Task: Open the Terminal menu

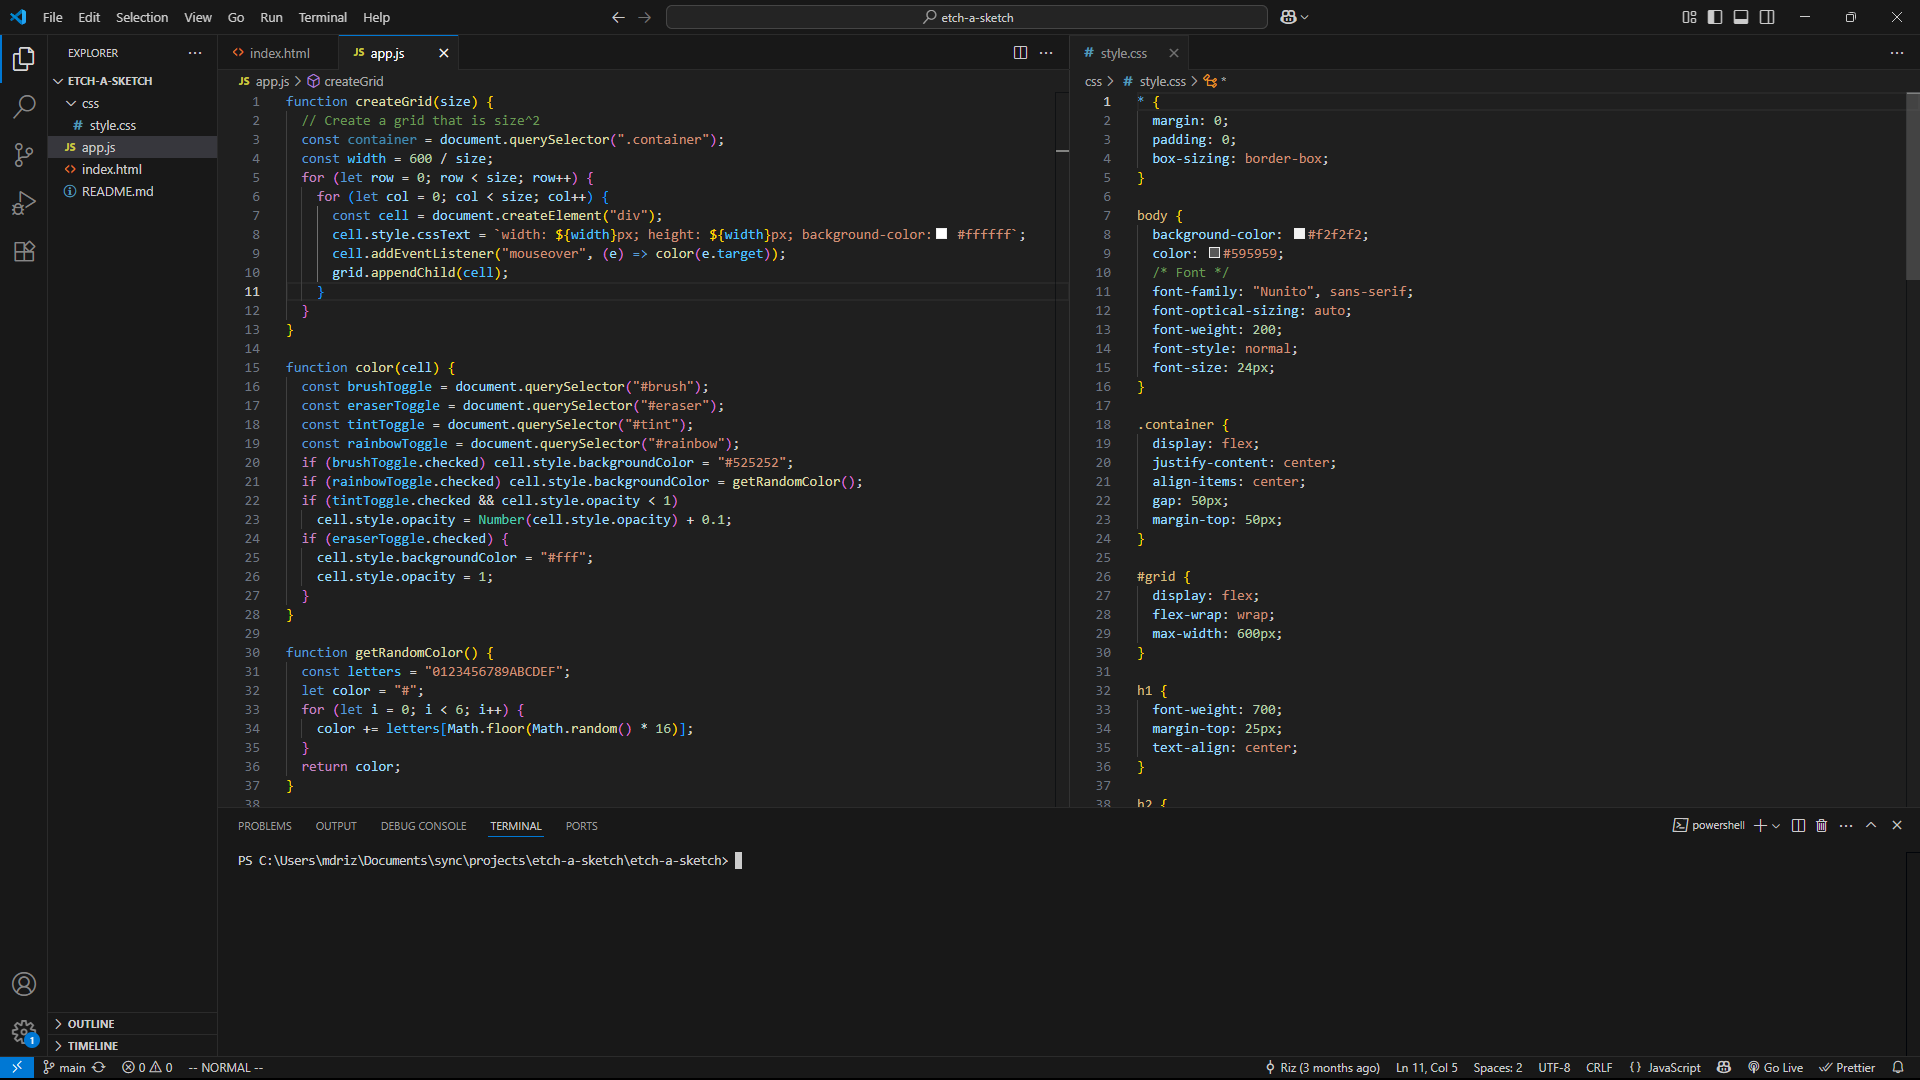Action: click(x=322, y=17)
